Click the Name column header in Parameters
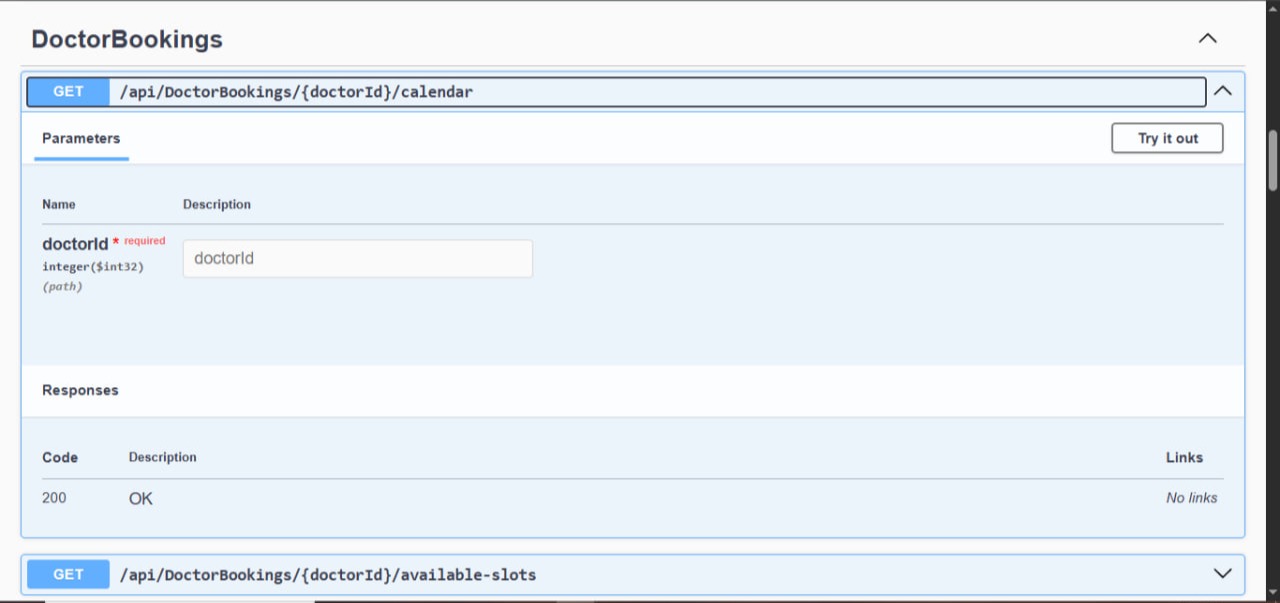Viewport: 1280px width, 603px height. 58,204
